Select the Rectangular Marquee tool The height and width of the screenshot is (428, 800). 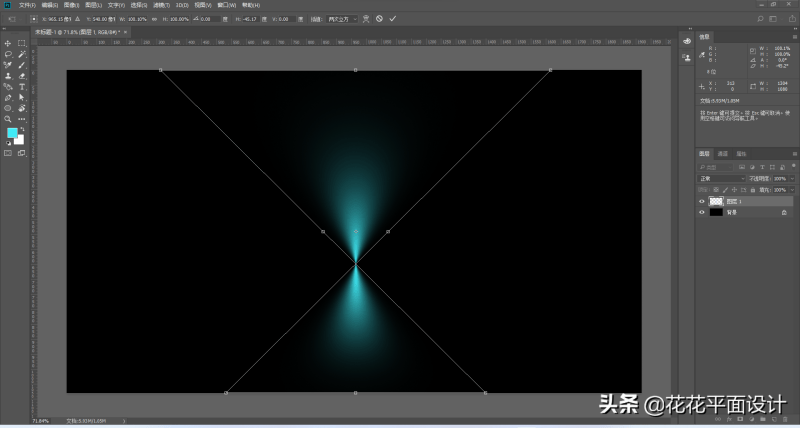(x=21, y=43)
